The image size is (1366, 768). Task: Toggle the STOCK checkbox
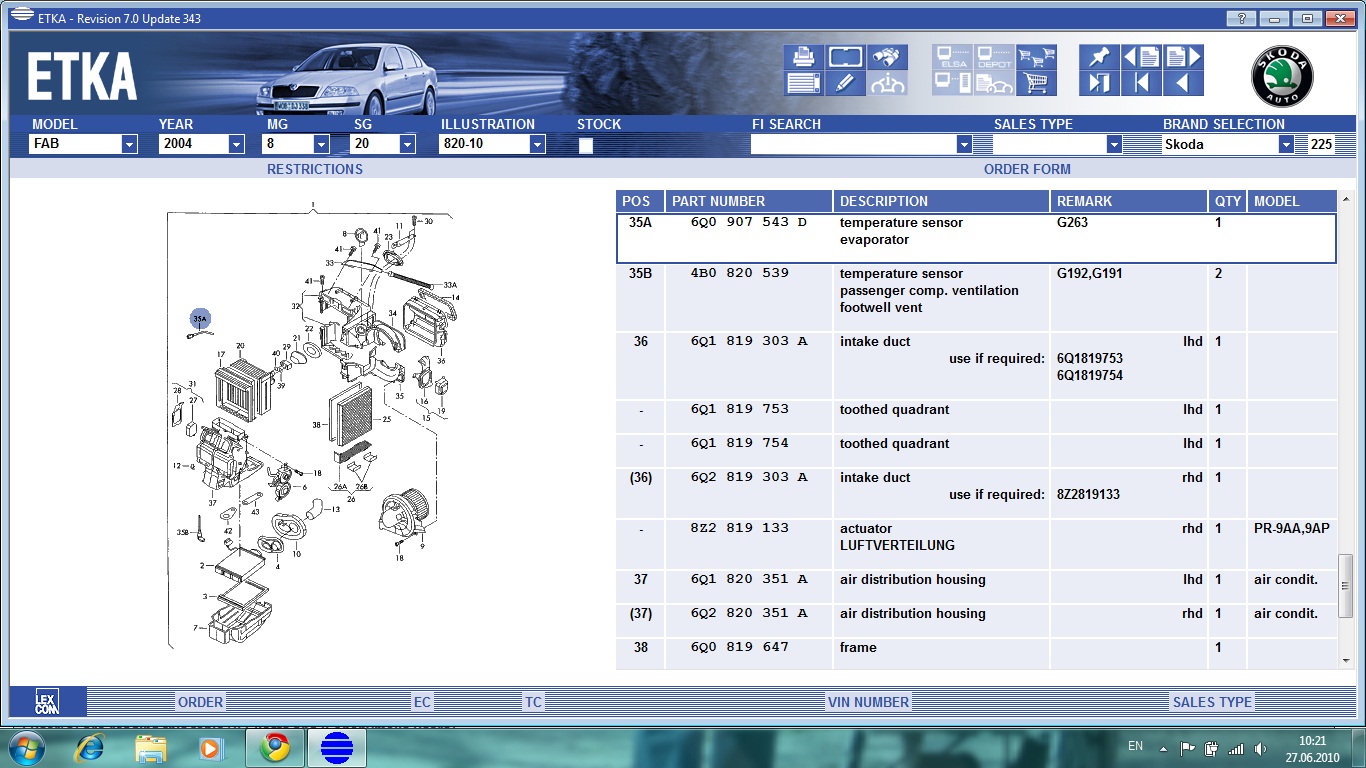click(586, 145)
